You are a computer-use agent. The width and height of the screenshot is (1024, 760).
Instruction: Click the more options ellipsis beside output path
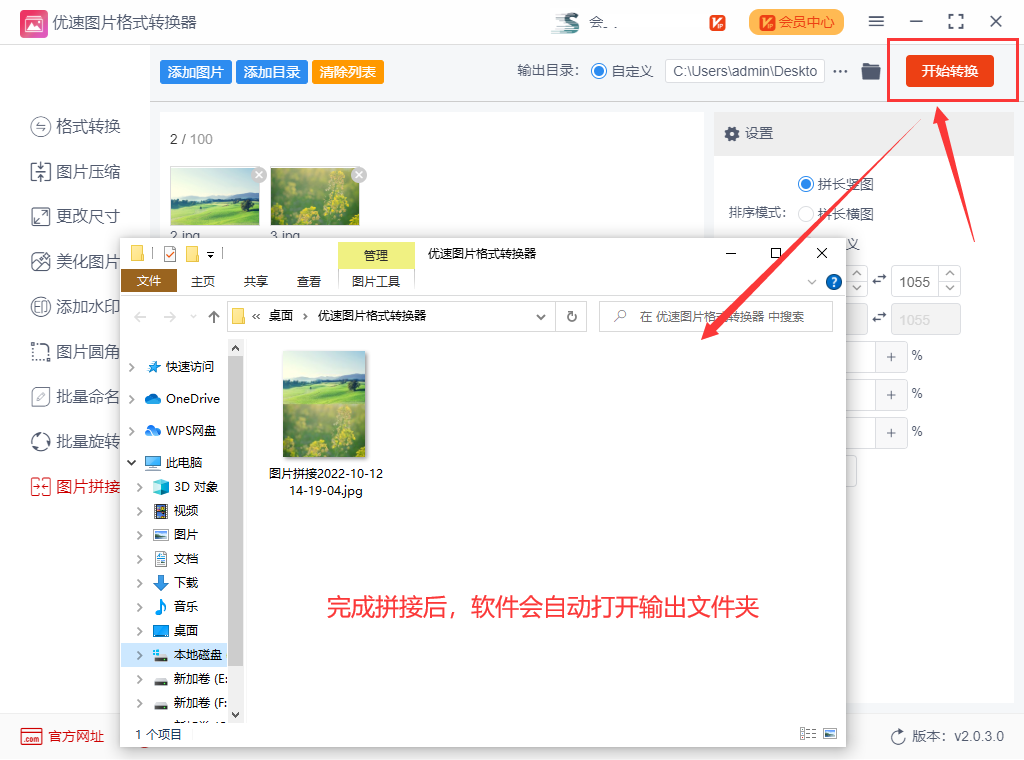pos(840,71)
